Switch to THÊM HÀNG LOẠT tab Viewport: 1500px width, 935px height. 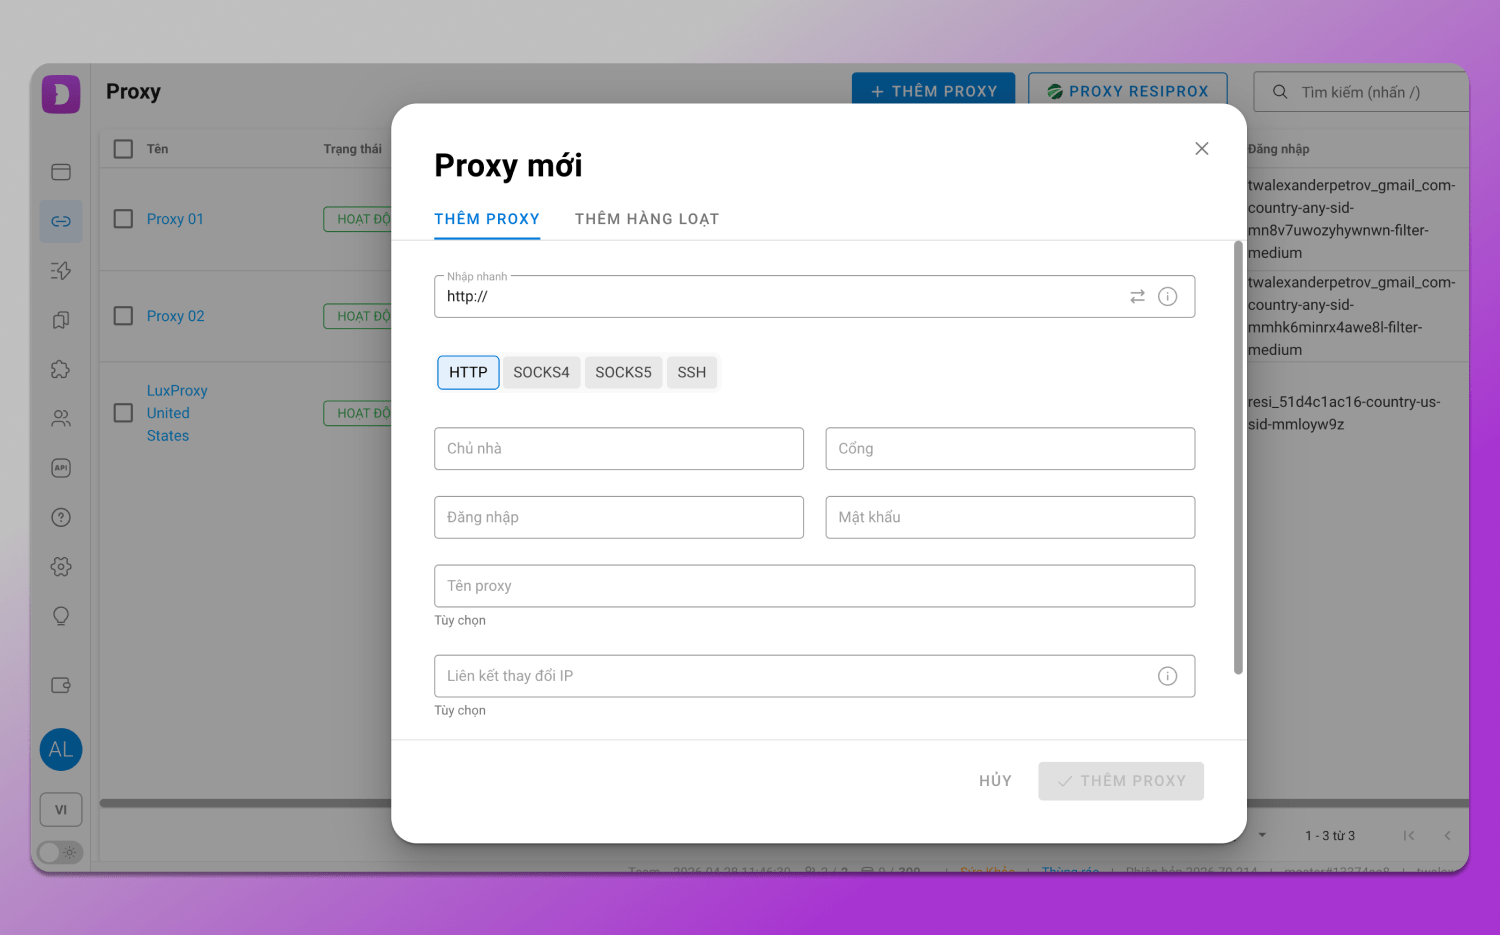646,219
